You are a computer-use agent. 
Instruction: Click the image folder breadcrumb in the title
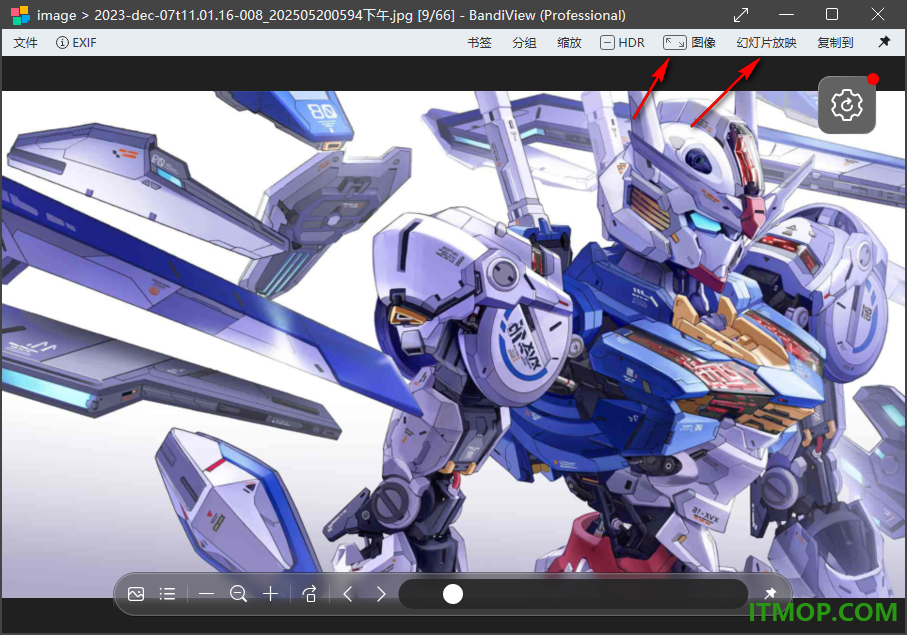coord(56,15)
